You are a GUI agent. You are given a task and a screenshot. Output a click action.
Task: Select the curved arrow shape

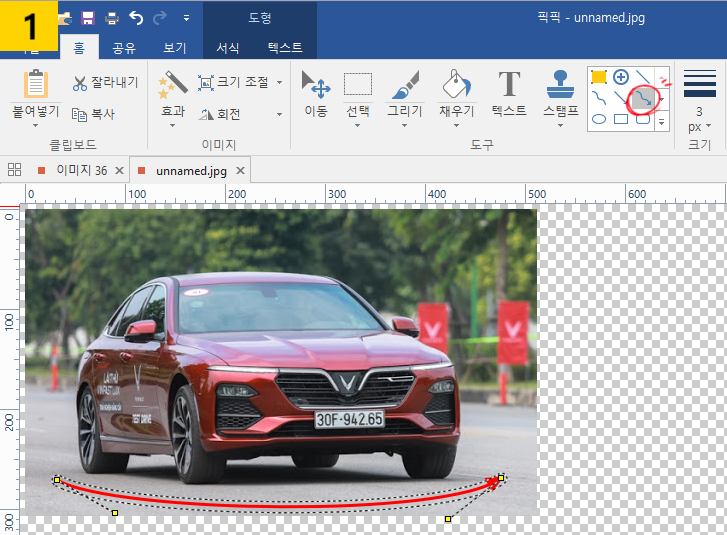[x=643, y=98]
